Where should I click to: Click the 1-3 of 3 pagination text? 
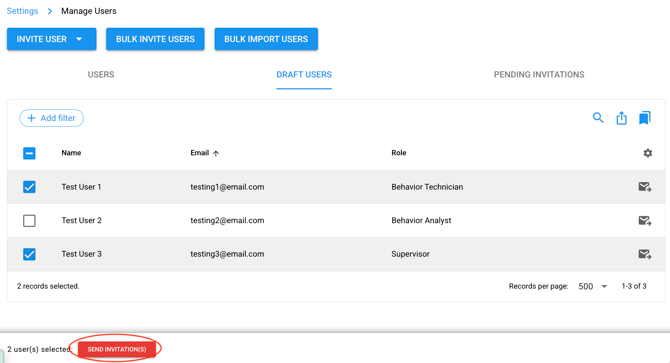click(634, 286)
